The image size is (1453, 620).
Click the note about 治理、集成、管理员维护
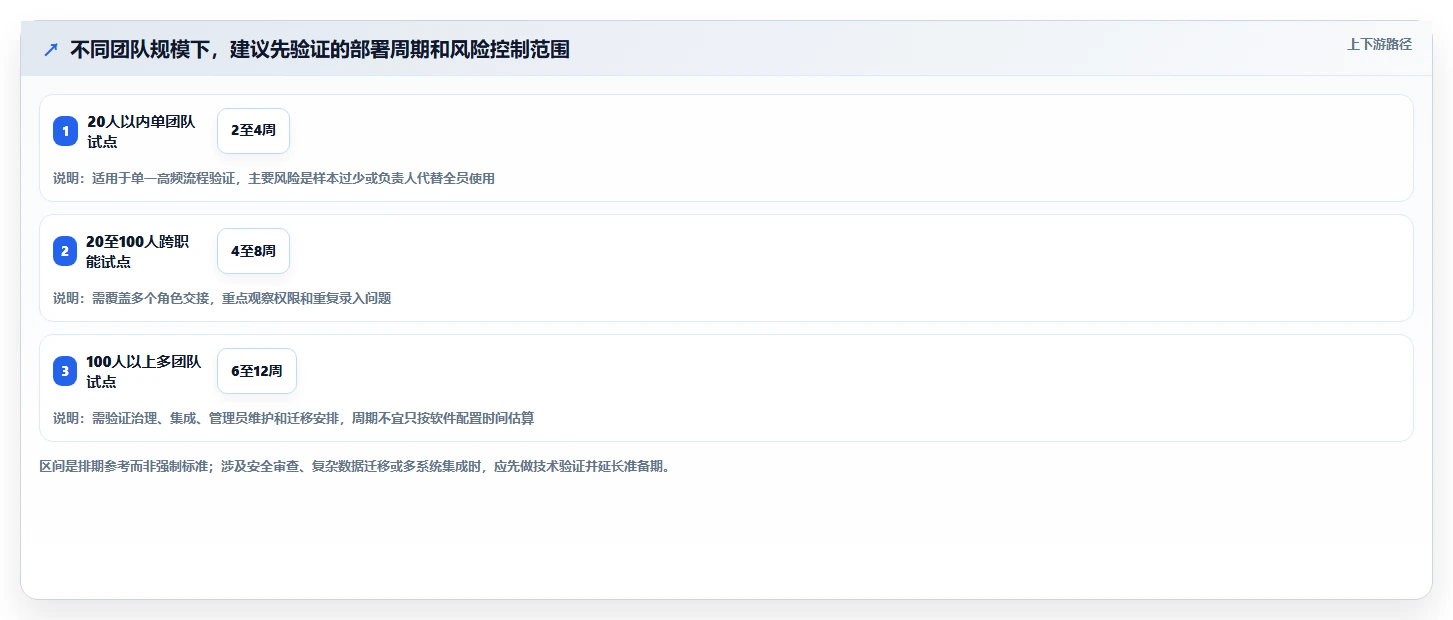[x=293, y=418]
